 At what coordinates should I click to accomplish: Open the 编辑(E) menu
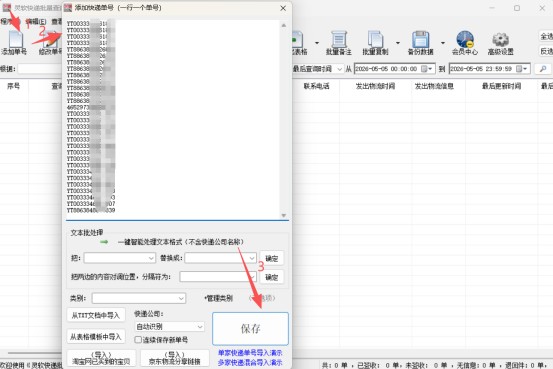tap(36, 22)
